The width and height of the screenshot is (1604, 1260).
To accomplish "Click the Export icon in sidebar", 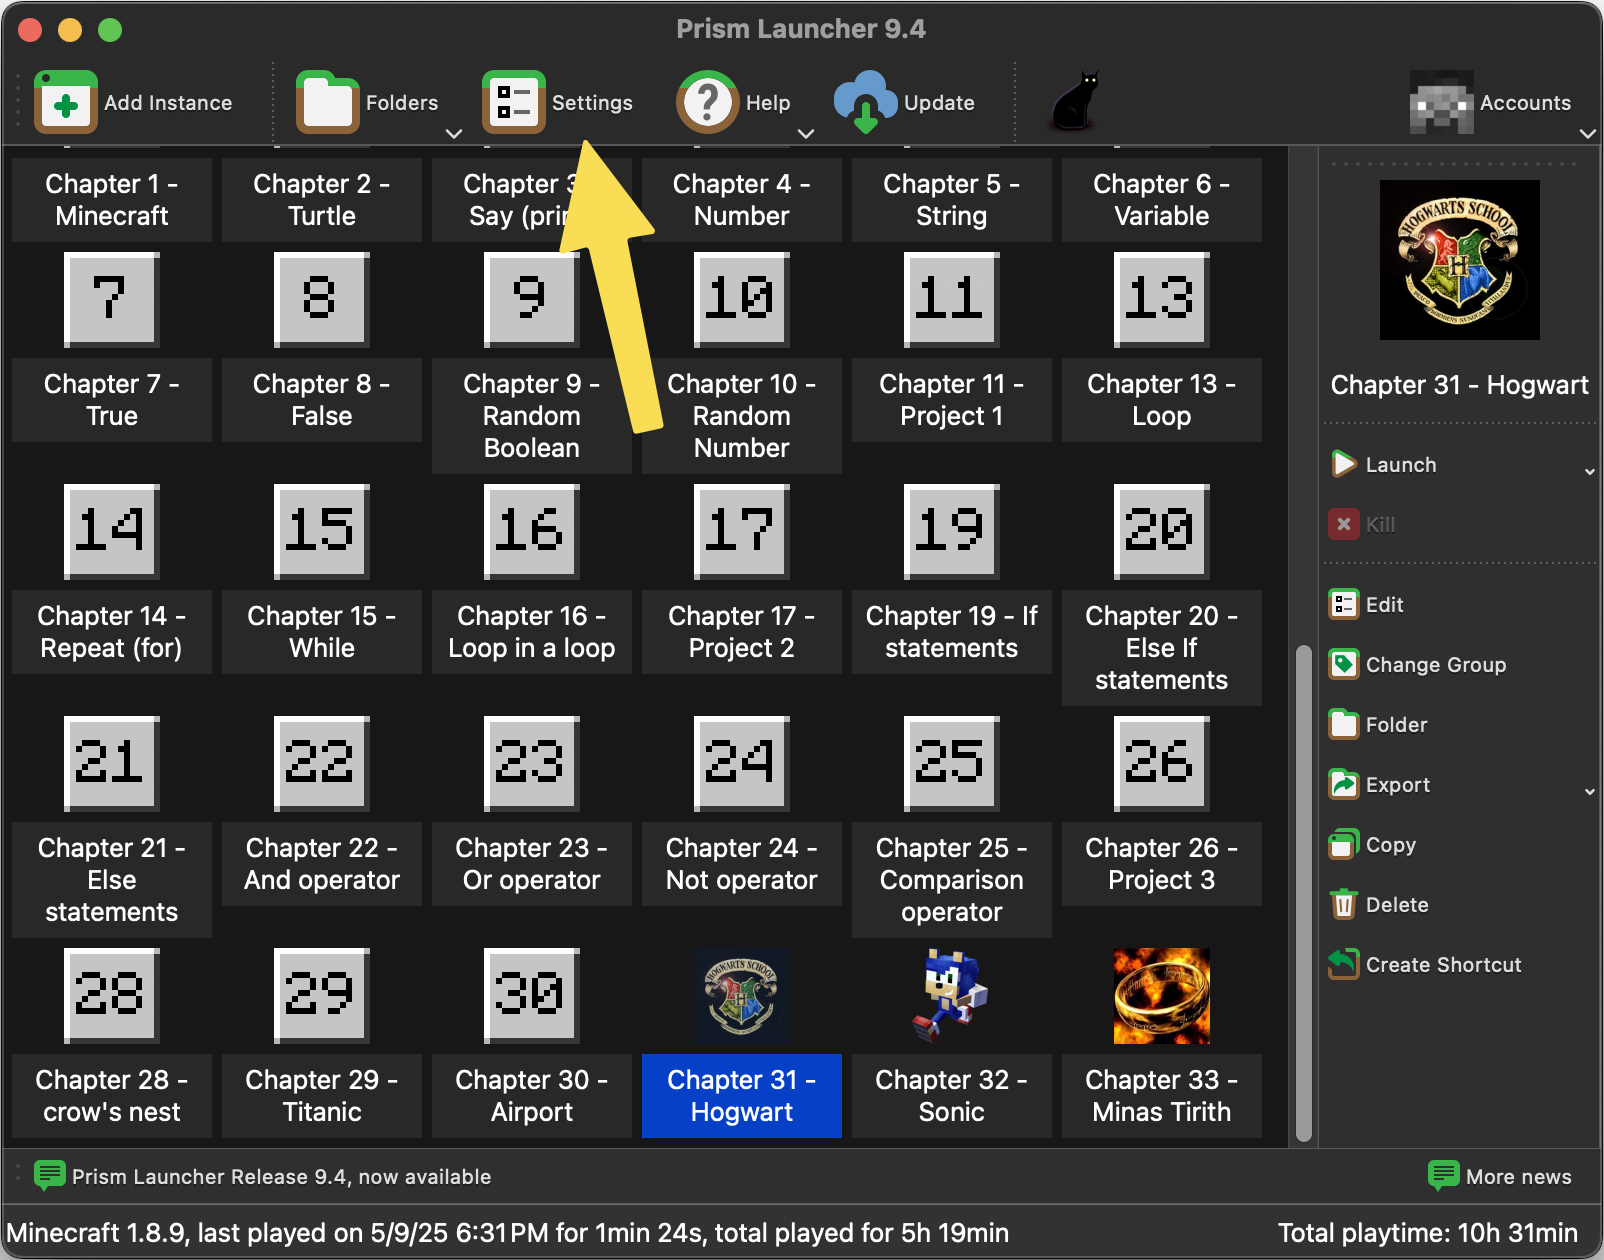I will [1343, 784].
